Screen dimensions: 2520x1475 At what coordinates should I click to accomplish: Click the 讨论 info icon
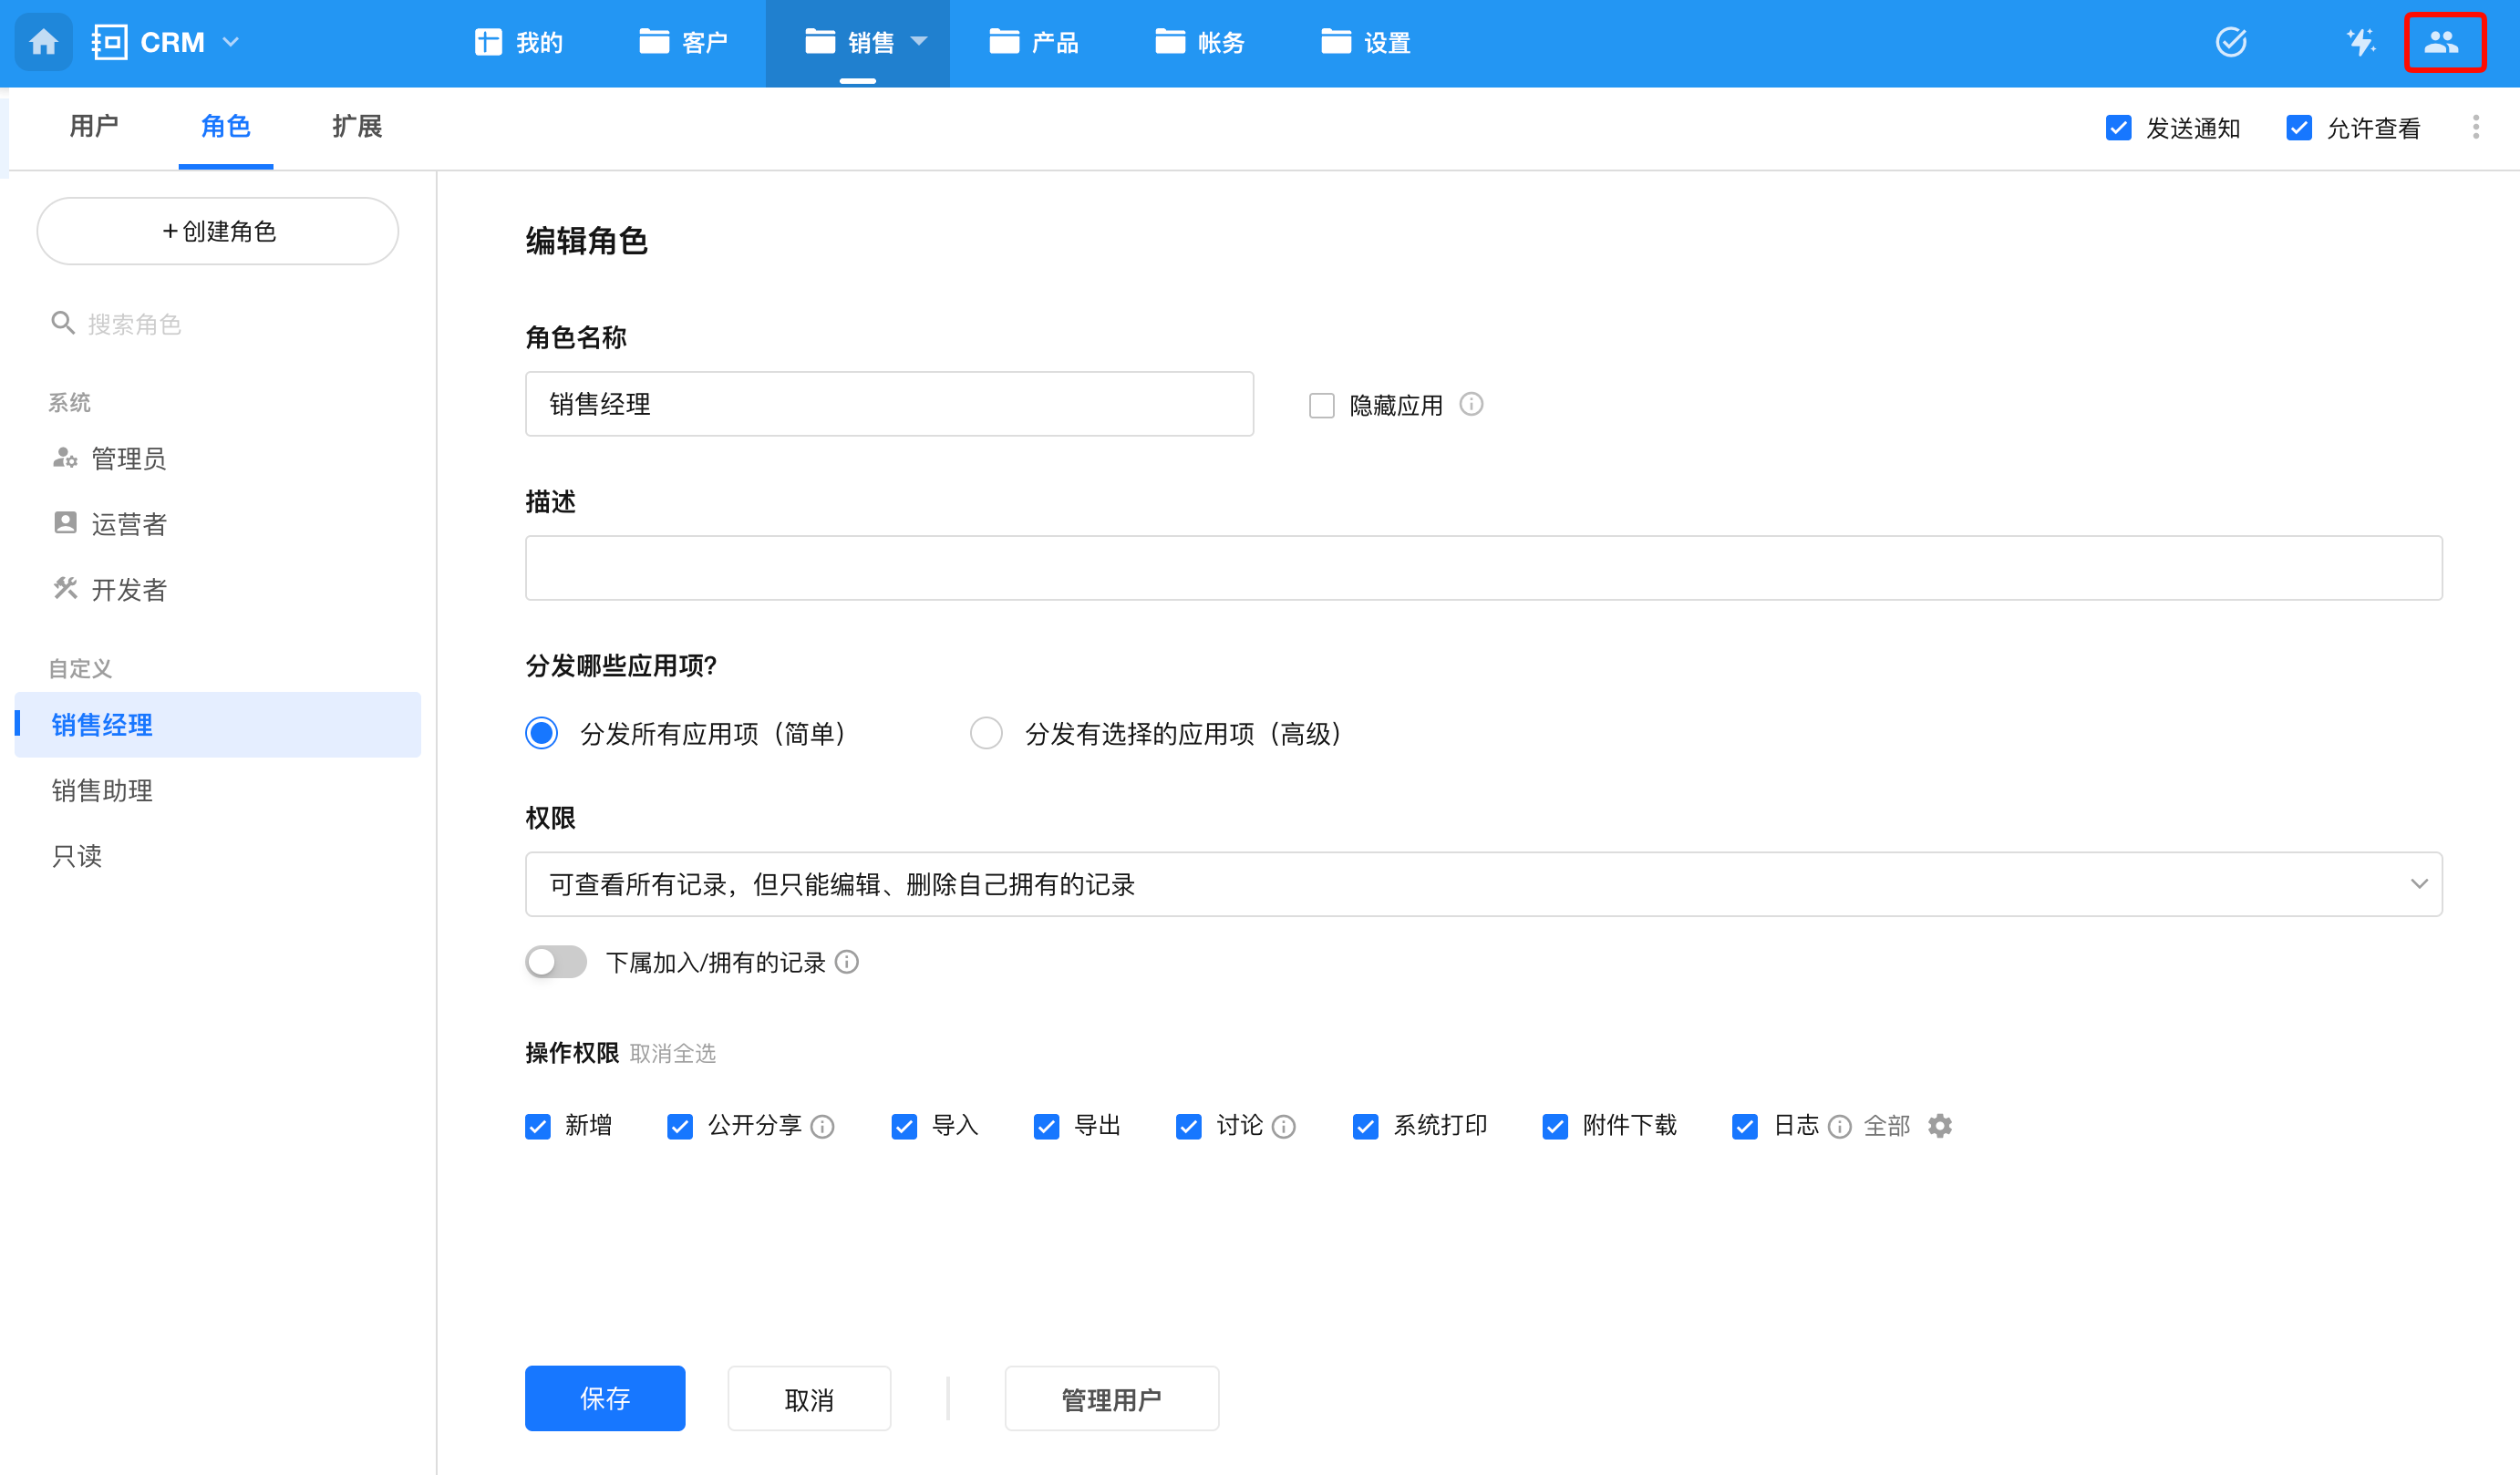click(1284, 1127)
